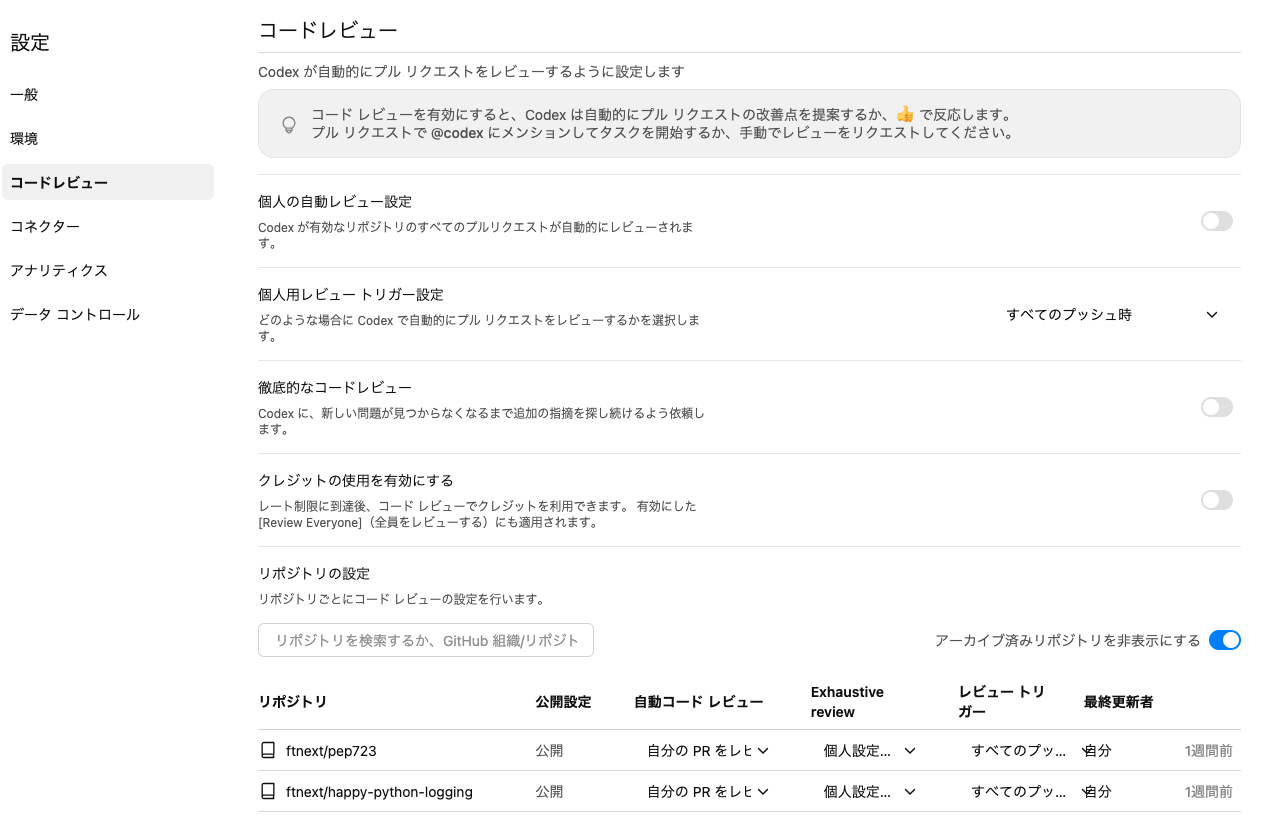Open データ コントロール in the sidebar

click(x=108, y=314)
